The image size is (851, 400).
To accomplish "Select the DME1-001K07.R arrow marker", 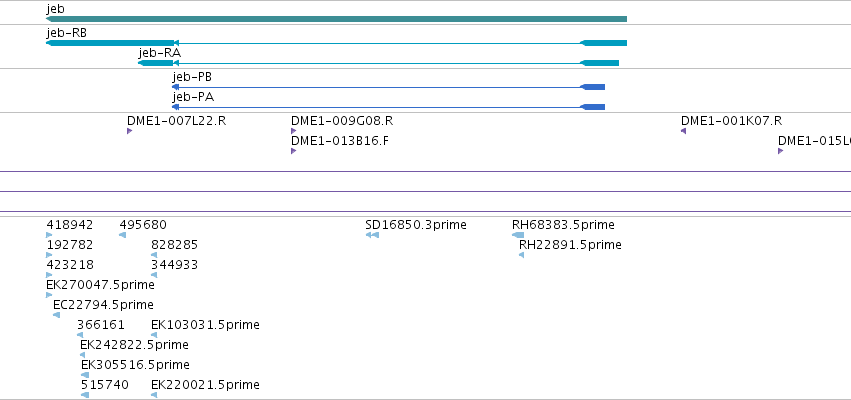I will coord(684,131).
